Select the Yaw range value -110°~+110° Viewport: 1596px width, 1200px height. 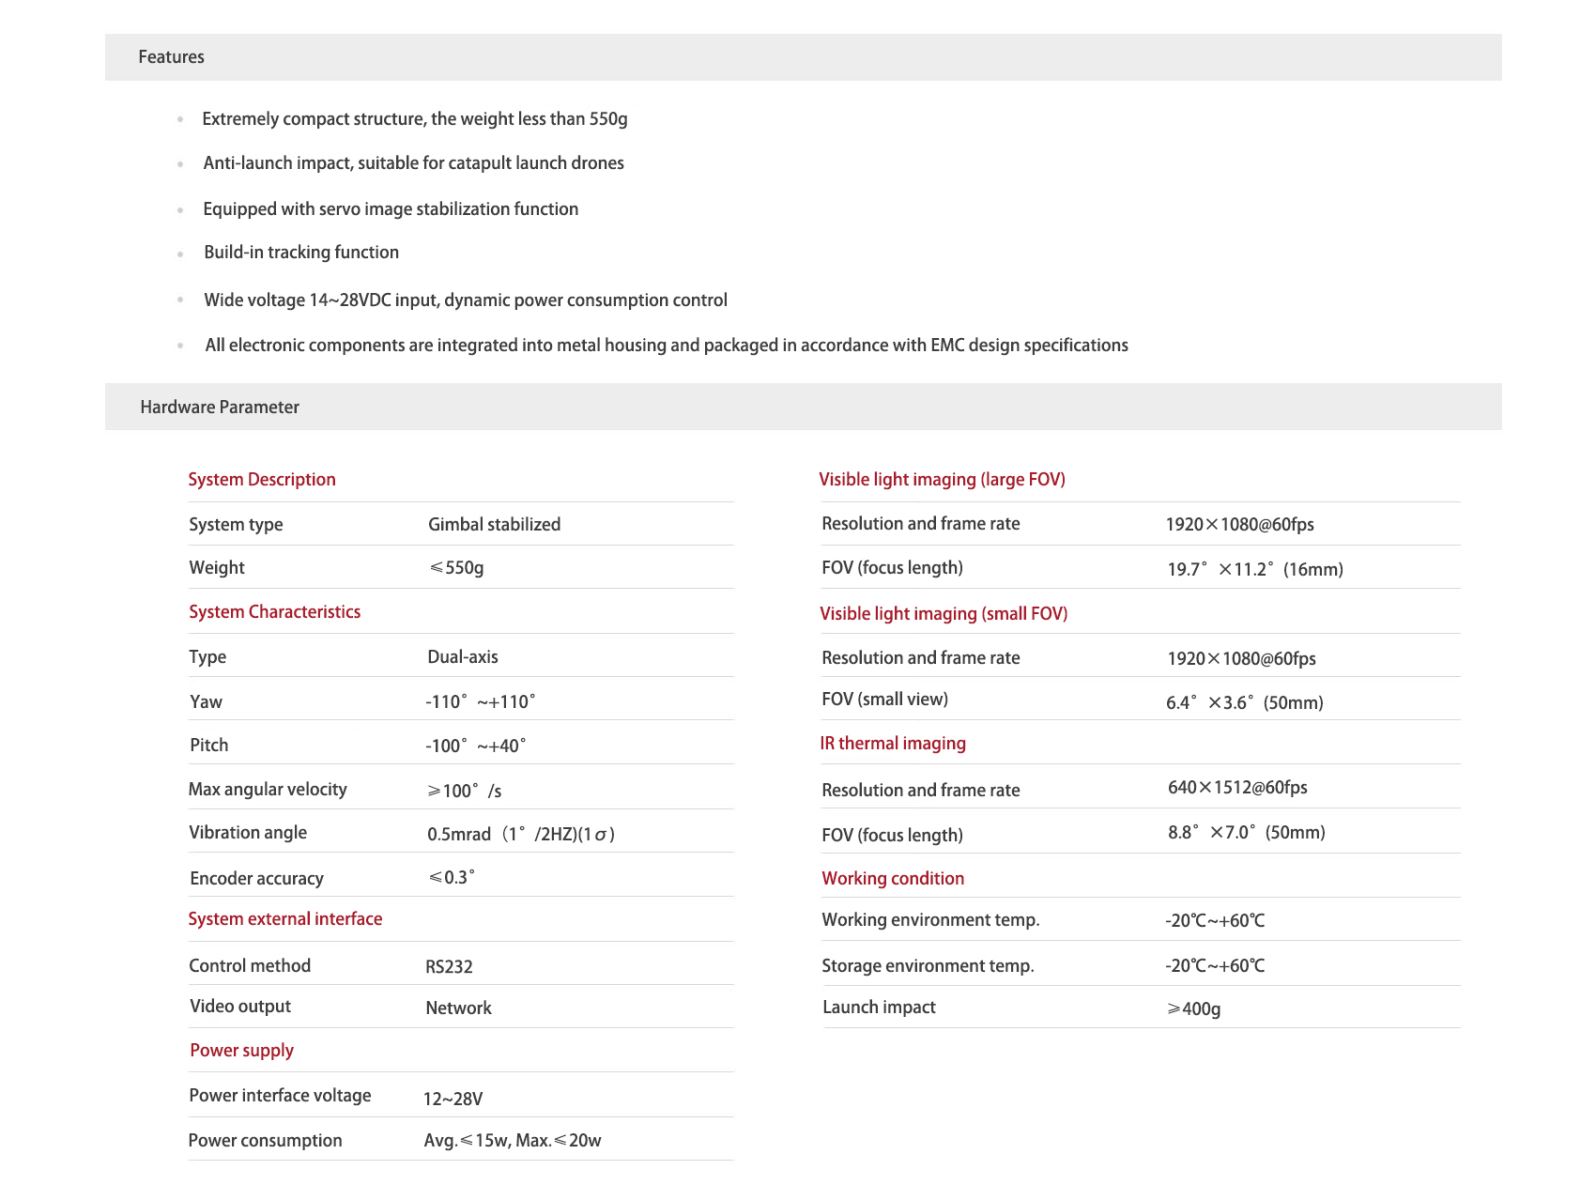pyautogui.click(x=480, y=701)
